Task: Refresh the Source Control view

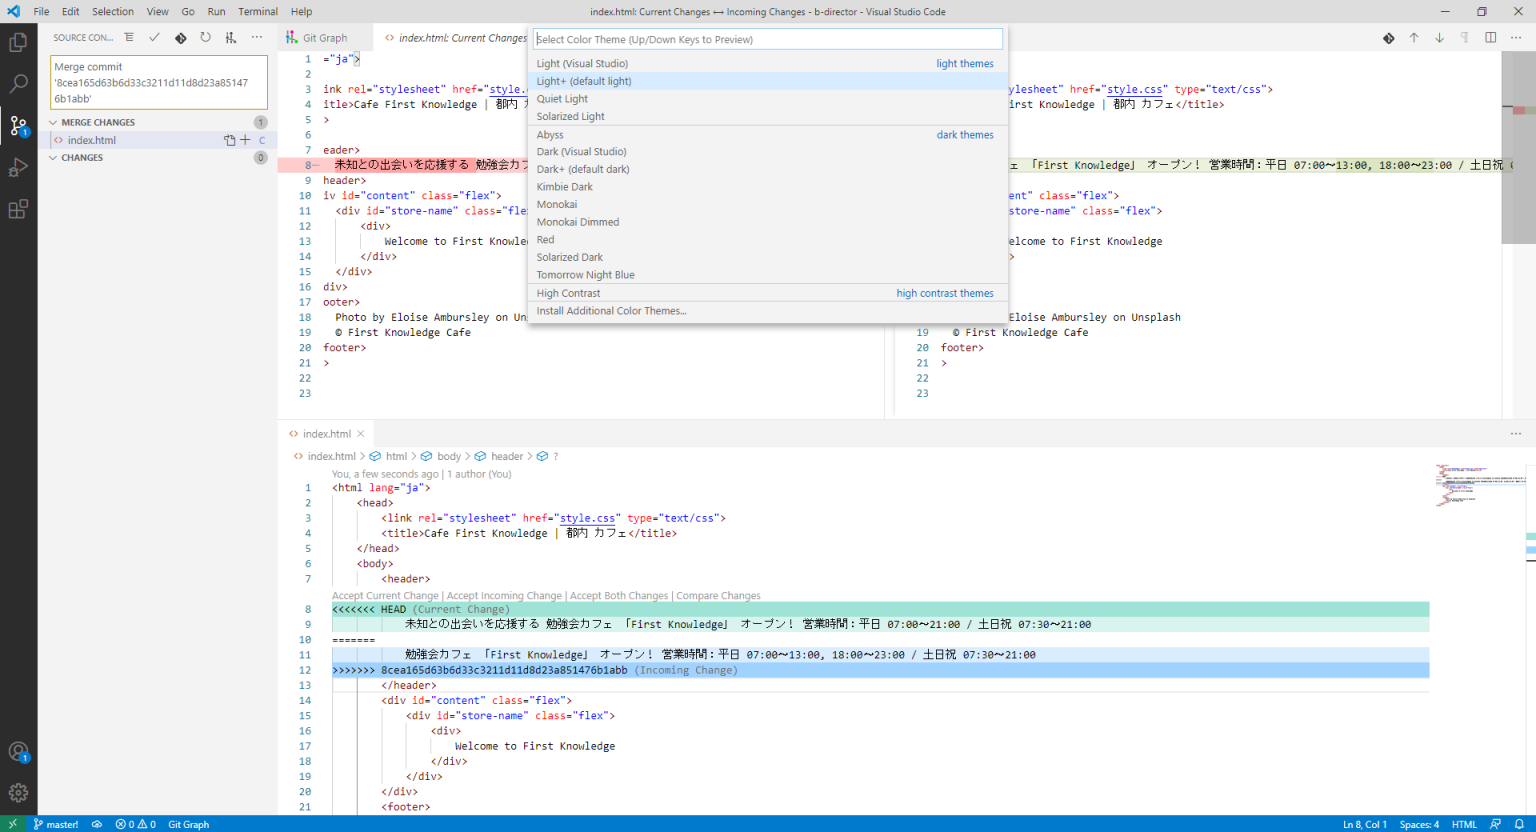Action: point(206,37)
